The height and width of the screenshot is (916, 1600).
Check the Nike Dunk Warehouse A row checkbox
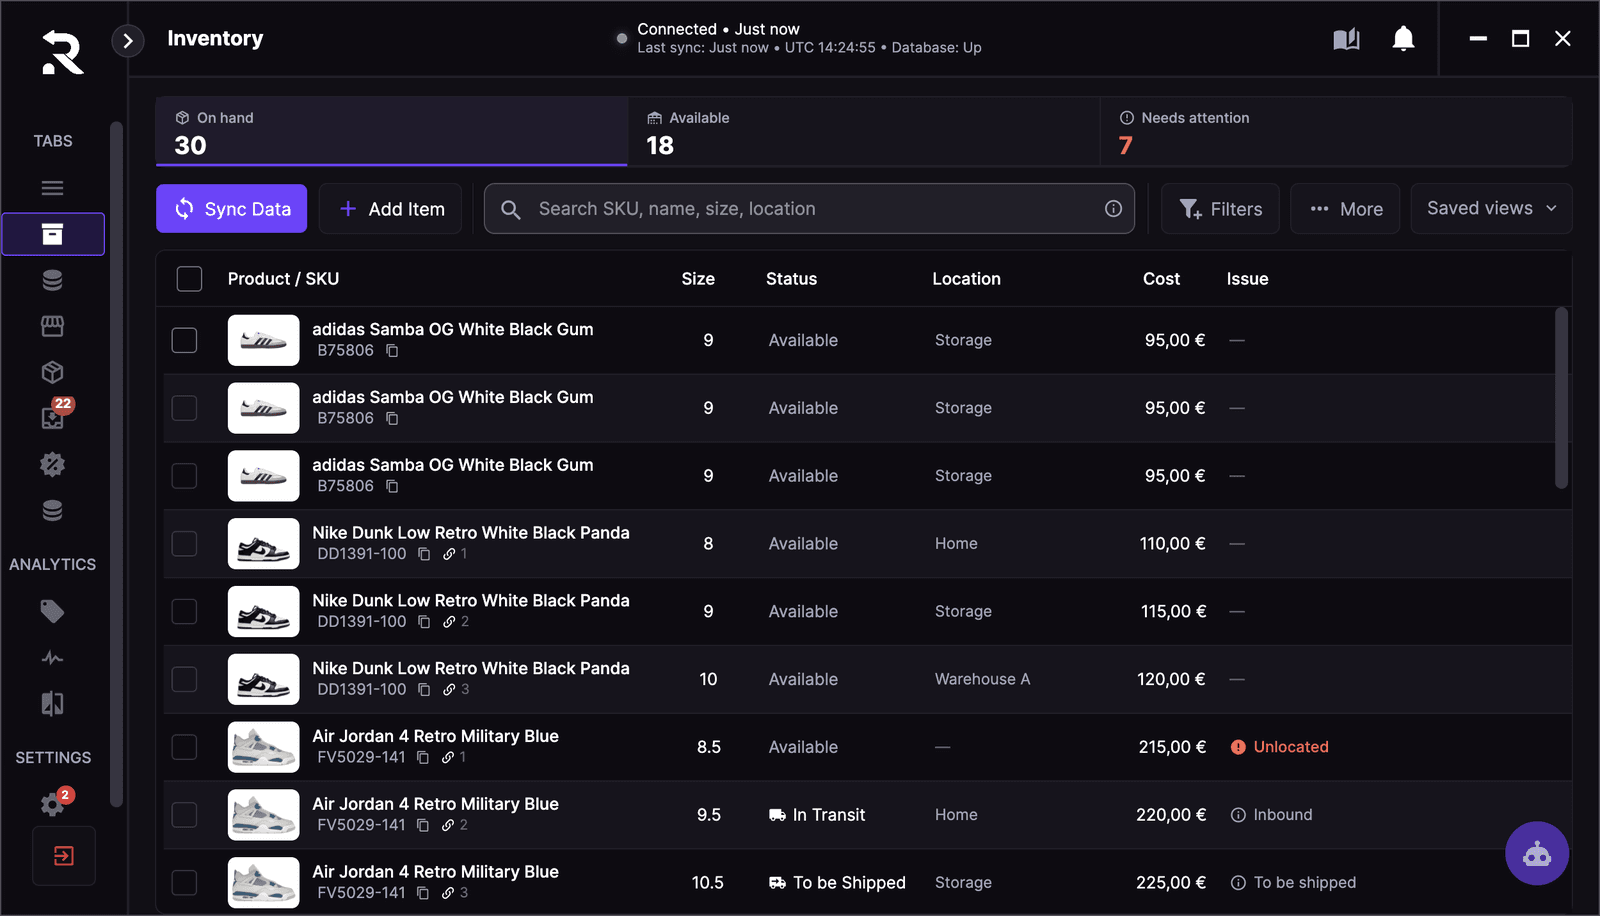184,679
